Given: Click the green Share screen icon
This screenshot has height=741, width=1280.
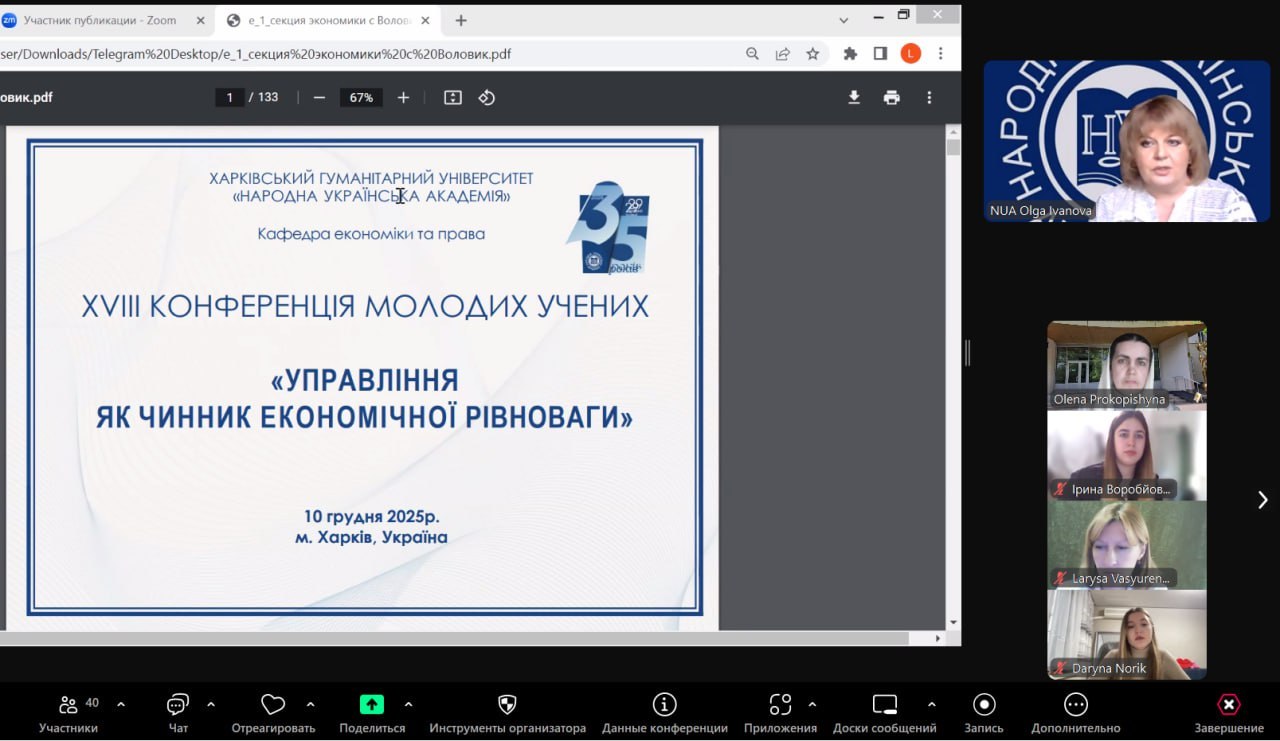Looking at the screenshot, I should coord(372,705).
